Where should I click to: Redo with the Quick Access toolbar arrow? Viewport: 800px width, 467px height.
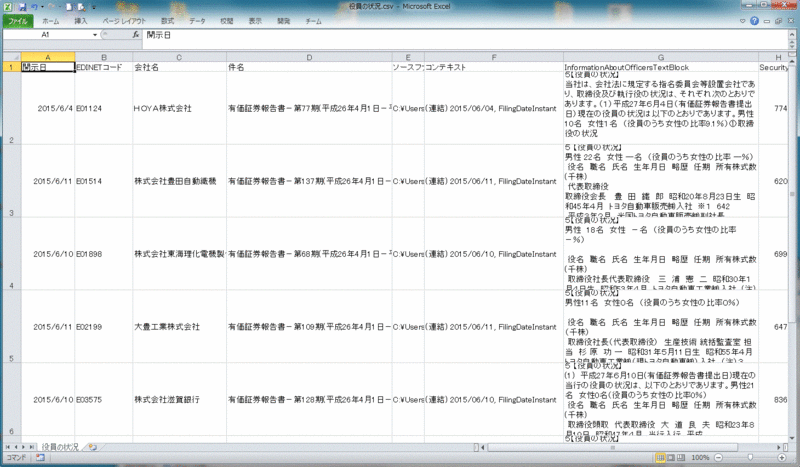pyautogui.click(x=51, y=7)
